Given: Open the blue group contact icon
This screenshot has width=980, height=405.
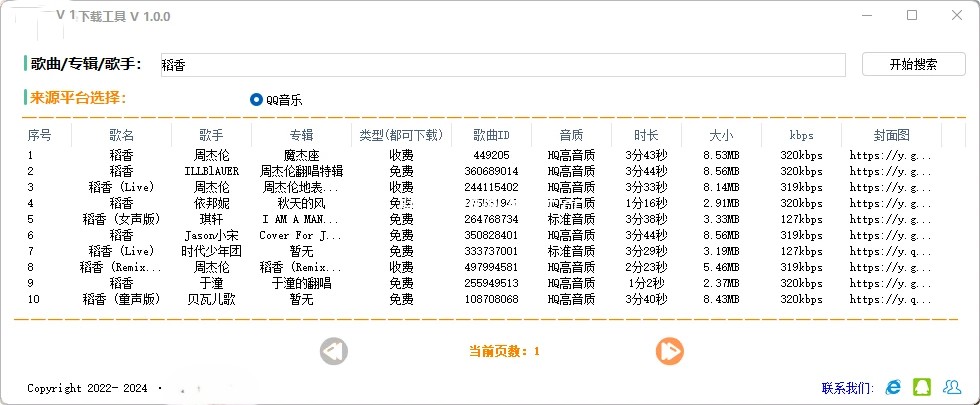Looking at the screenshot, I should click(952, 388).
